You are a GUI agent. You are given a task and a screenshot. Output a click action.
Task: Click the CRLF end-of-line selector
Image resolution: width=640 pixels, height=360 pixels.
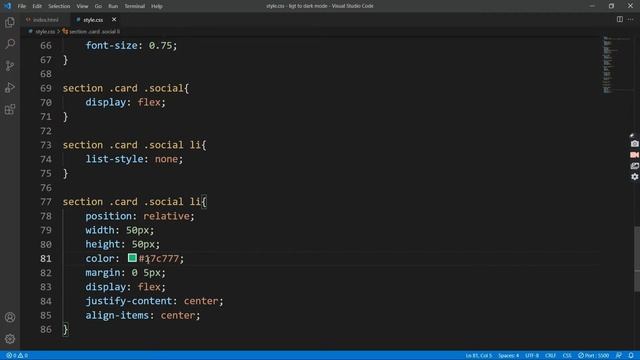click(550, 356)
